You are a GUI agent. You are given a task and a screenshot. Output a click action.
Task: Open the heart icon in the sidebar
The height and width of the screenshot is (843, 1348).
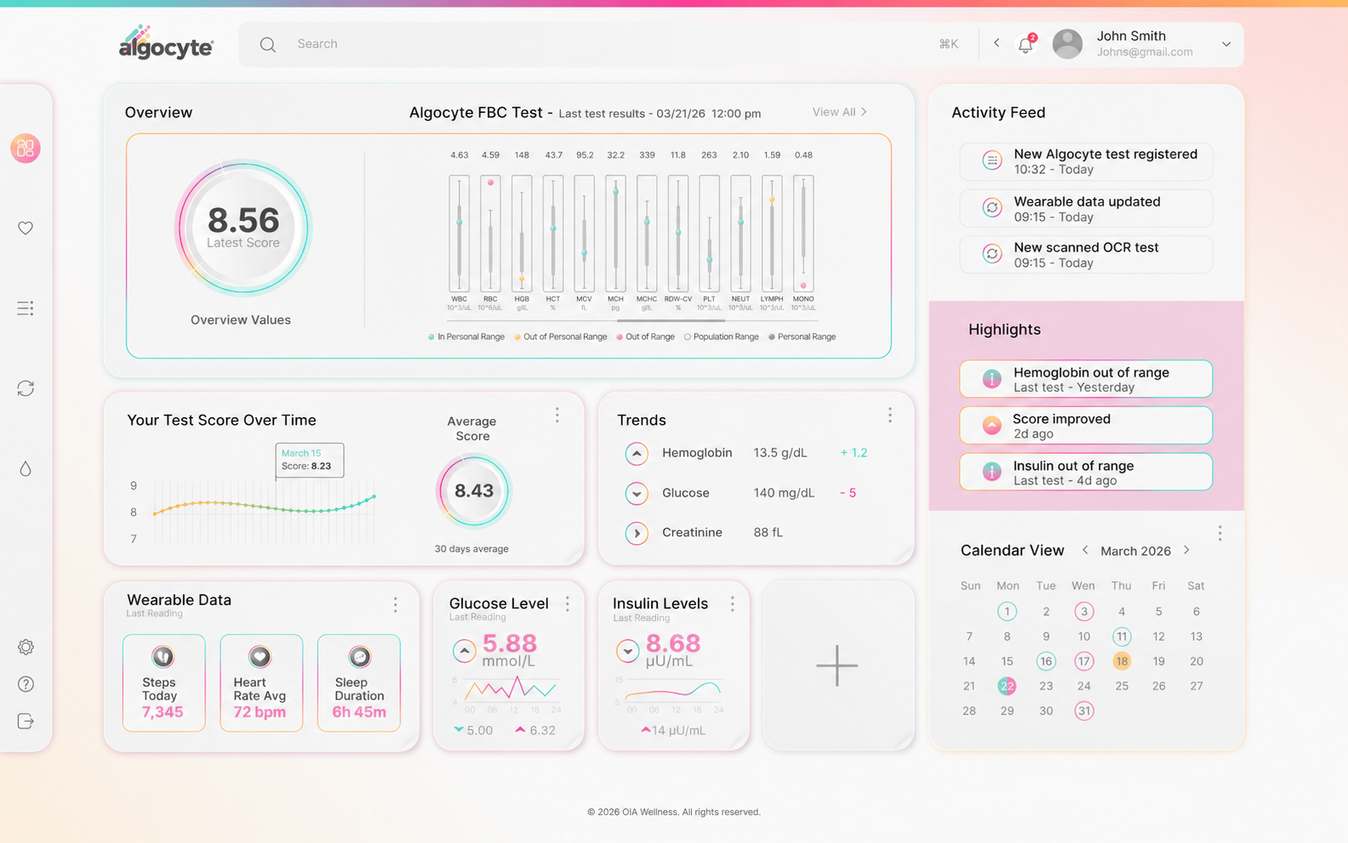pos(26,228)
